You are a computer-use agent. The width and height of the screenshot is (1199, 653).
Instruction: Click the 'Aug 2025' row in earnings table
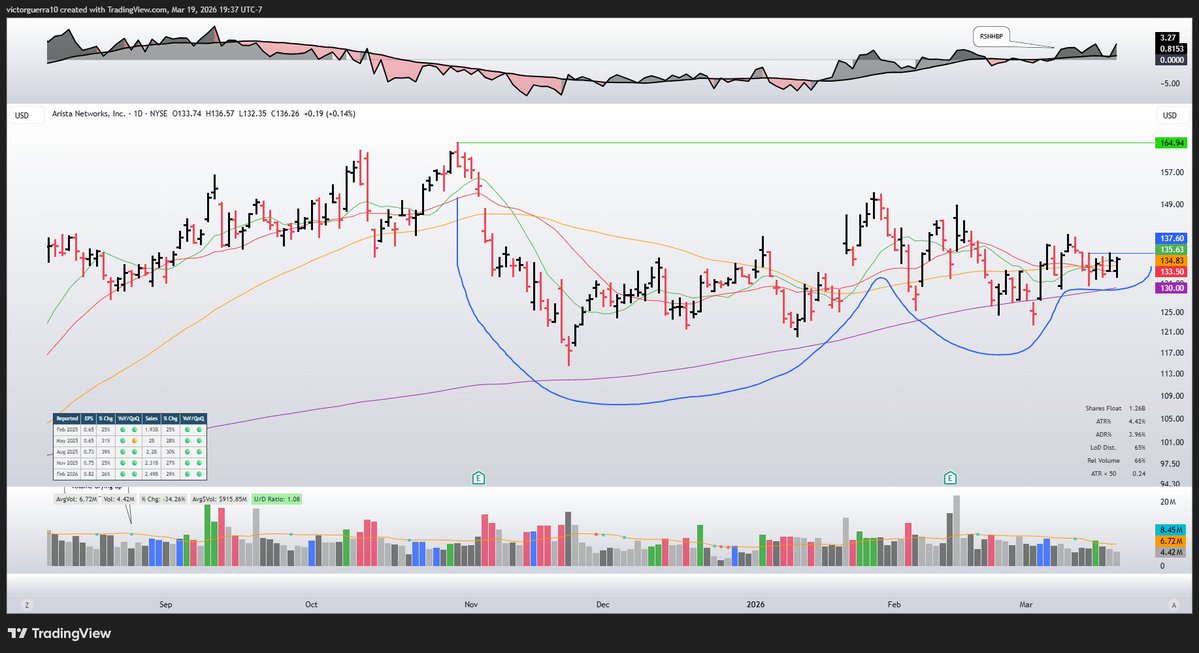click(x=129, y=452)
